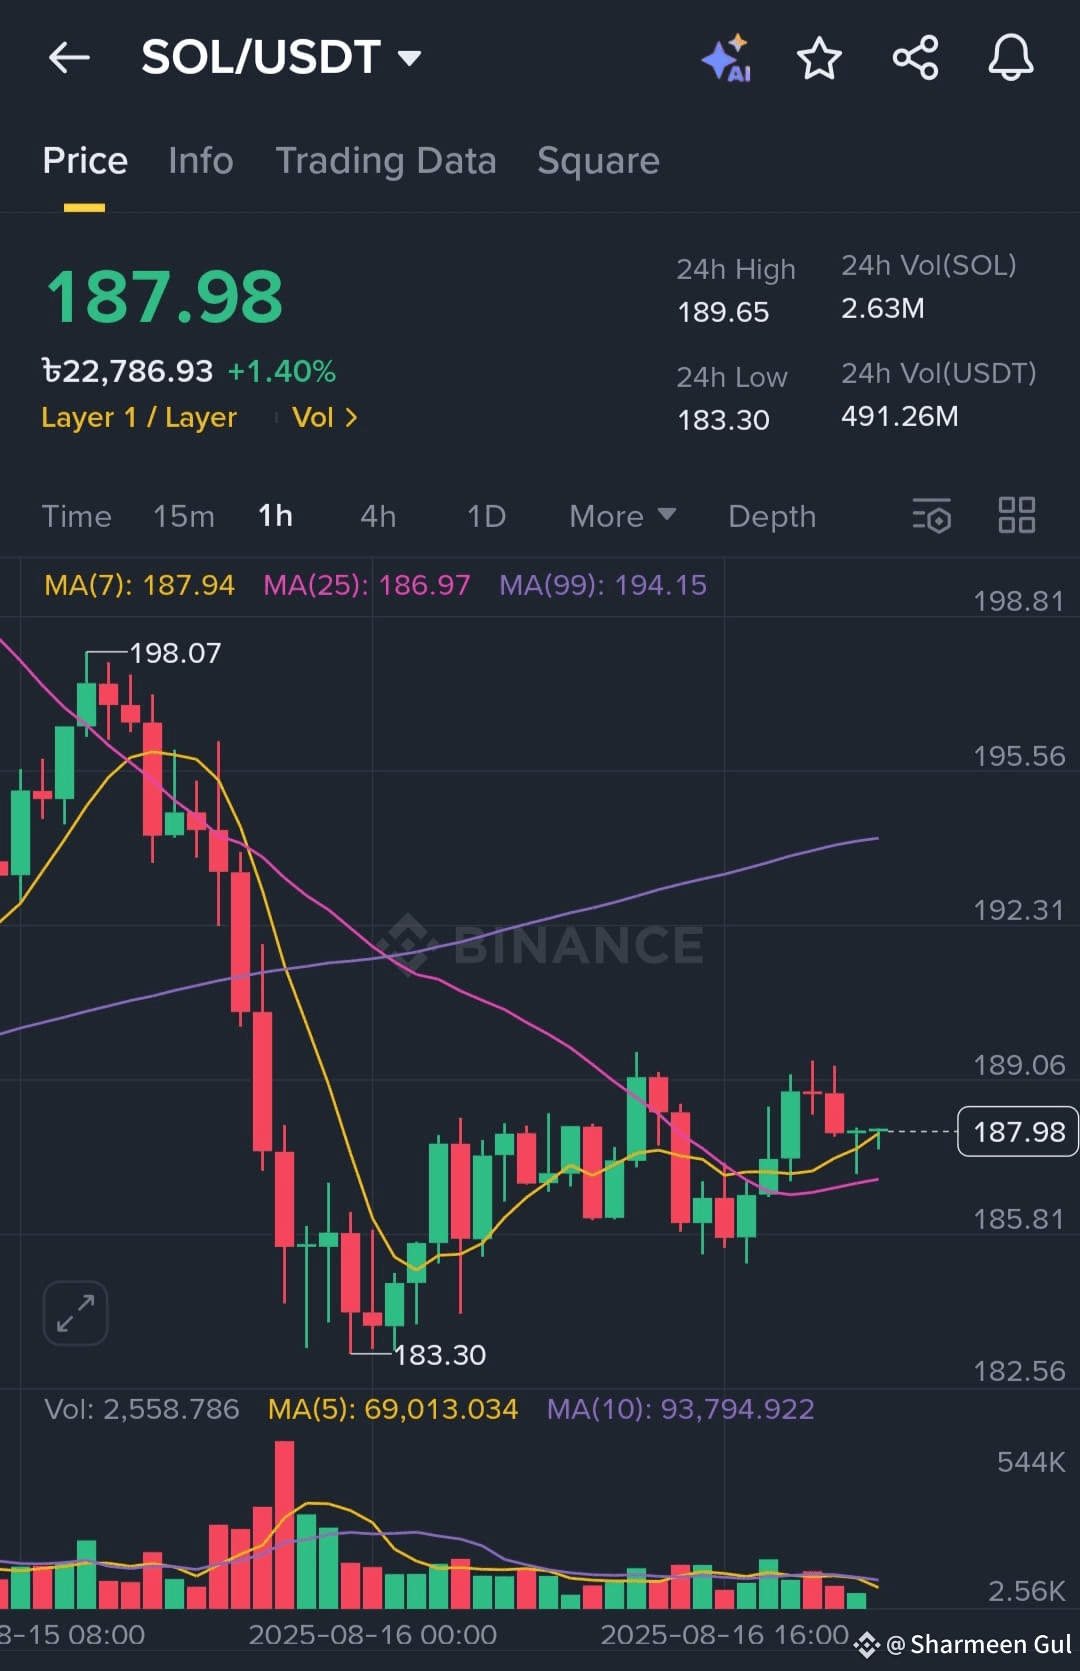Open the chart indicator settings icon
This screenshot has height=1671, width=1080.
[931, 516]
